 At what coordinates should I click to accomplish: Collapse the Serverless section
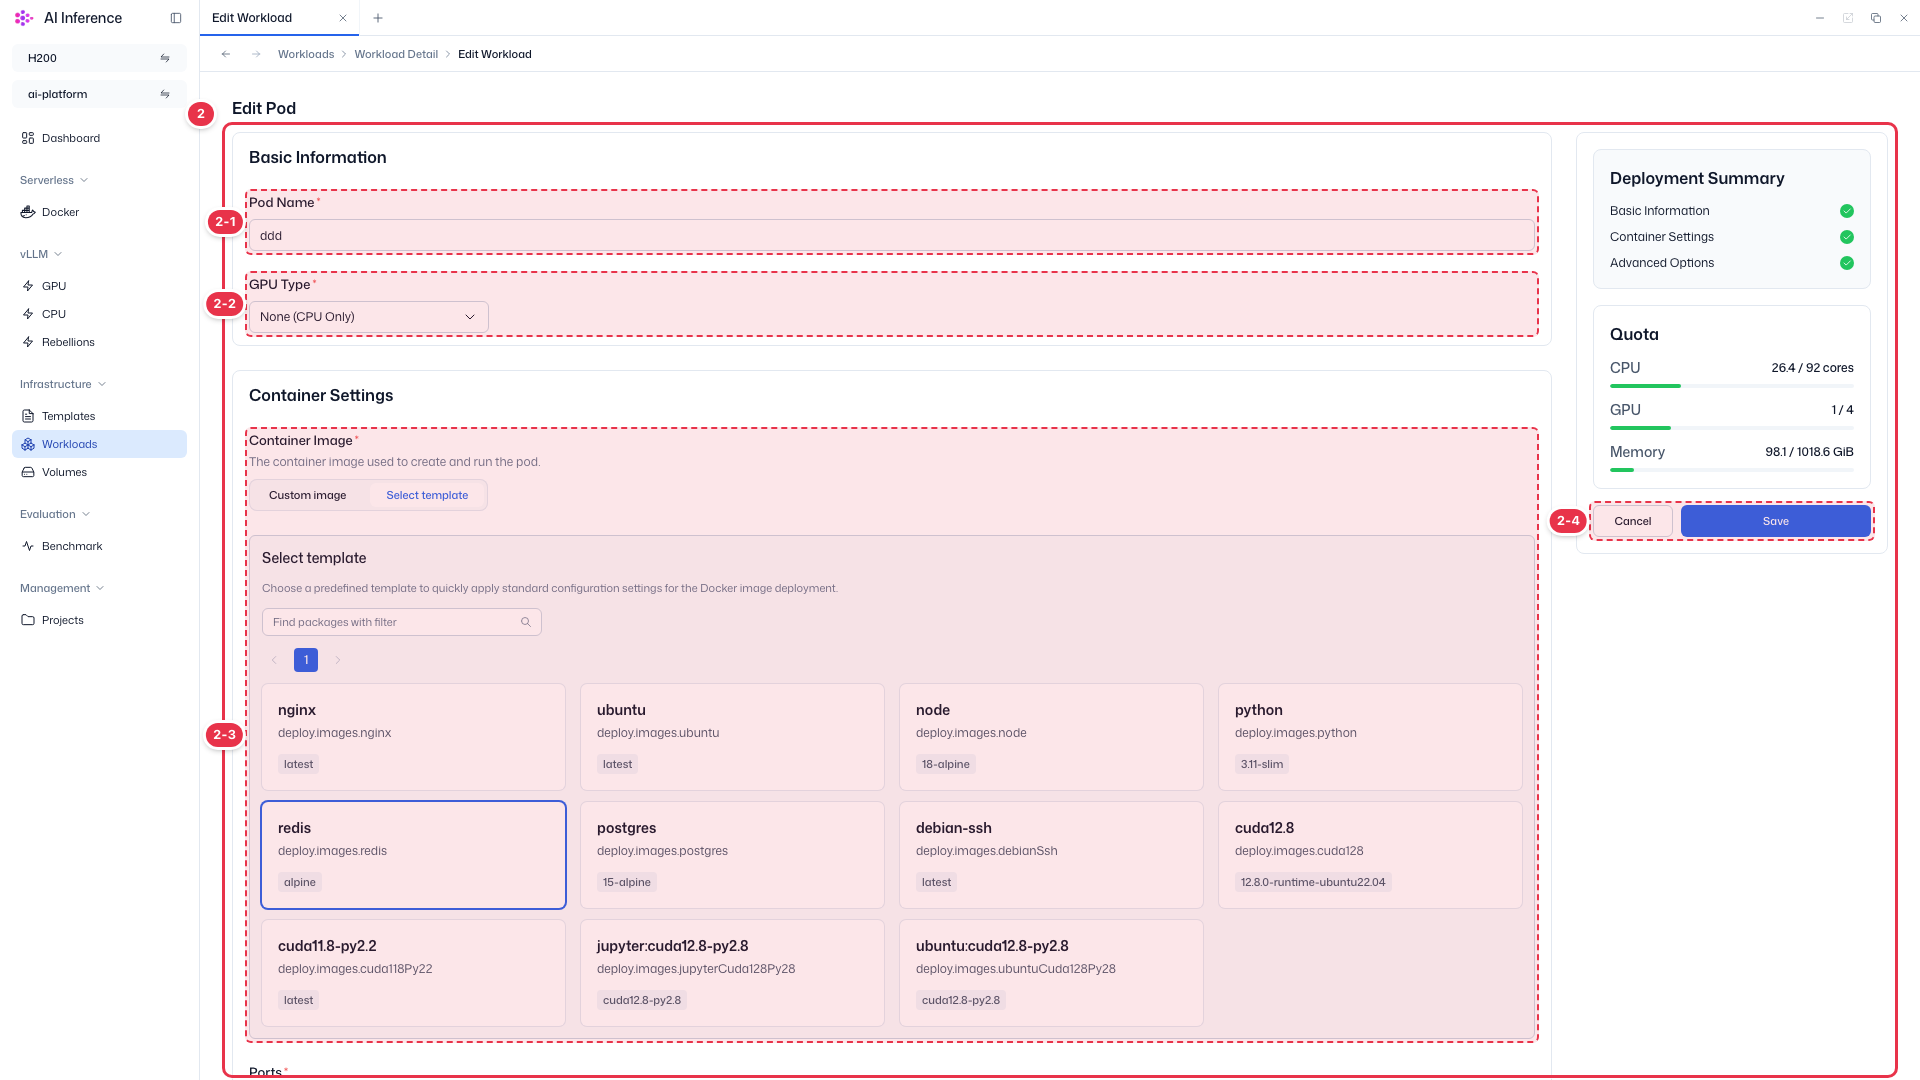pyautogui.click(x=54, y=180)
